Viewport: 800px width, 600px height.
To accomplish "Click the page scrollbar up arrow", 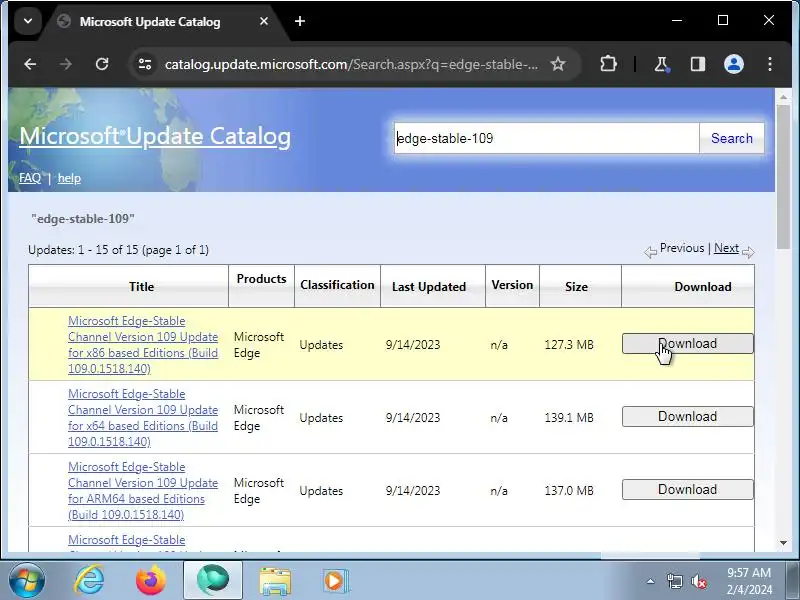I will click(783, 96).
